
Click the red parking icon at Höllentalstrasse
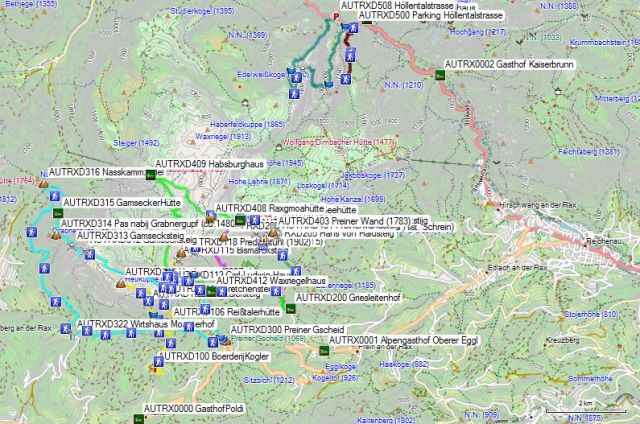tap(336, 16)
